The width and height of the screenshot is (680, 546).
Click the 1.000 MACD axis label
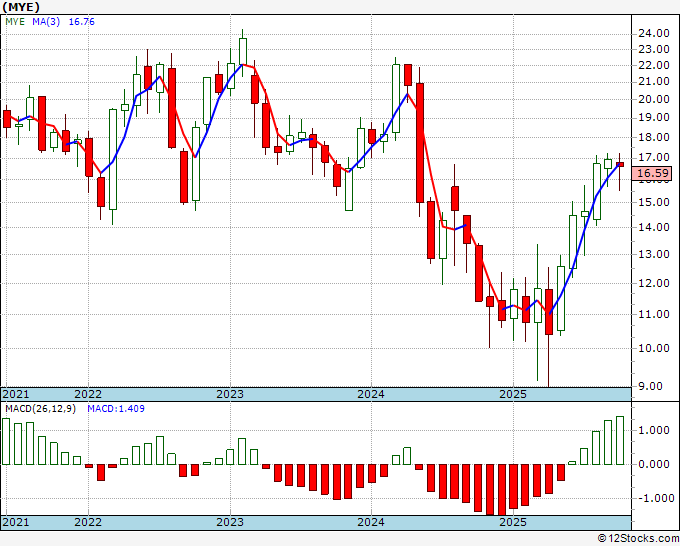click(654, 430)
